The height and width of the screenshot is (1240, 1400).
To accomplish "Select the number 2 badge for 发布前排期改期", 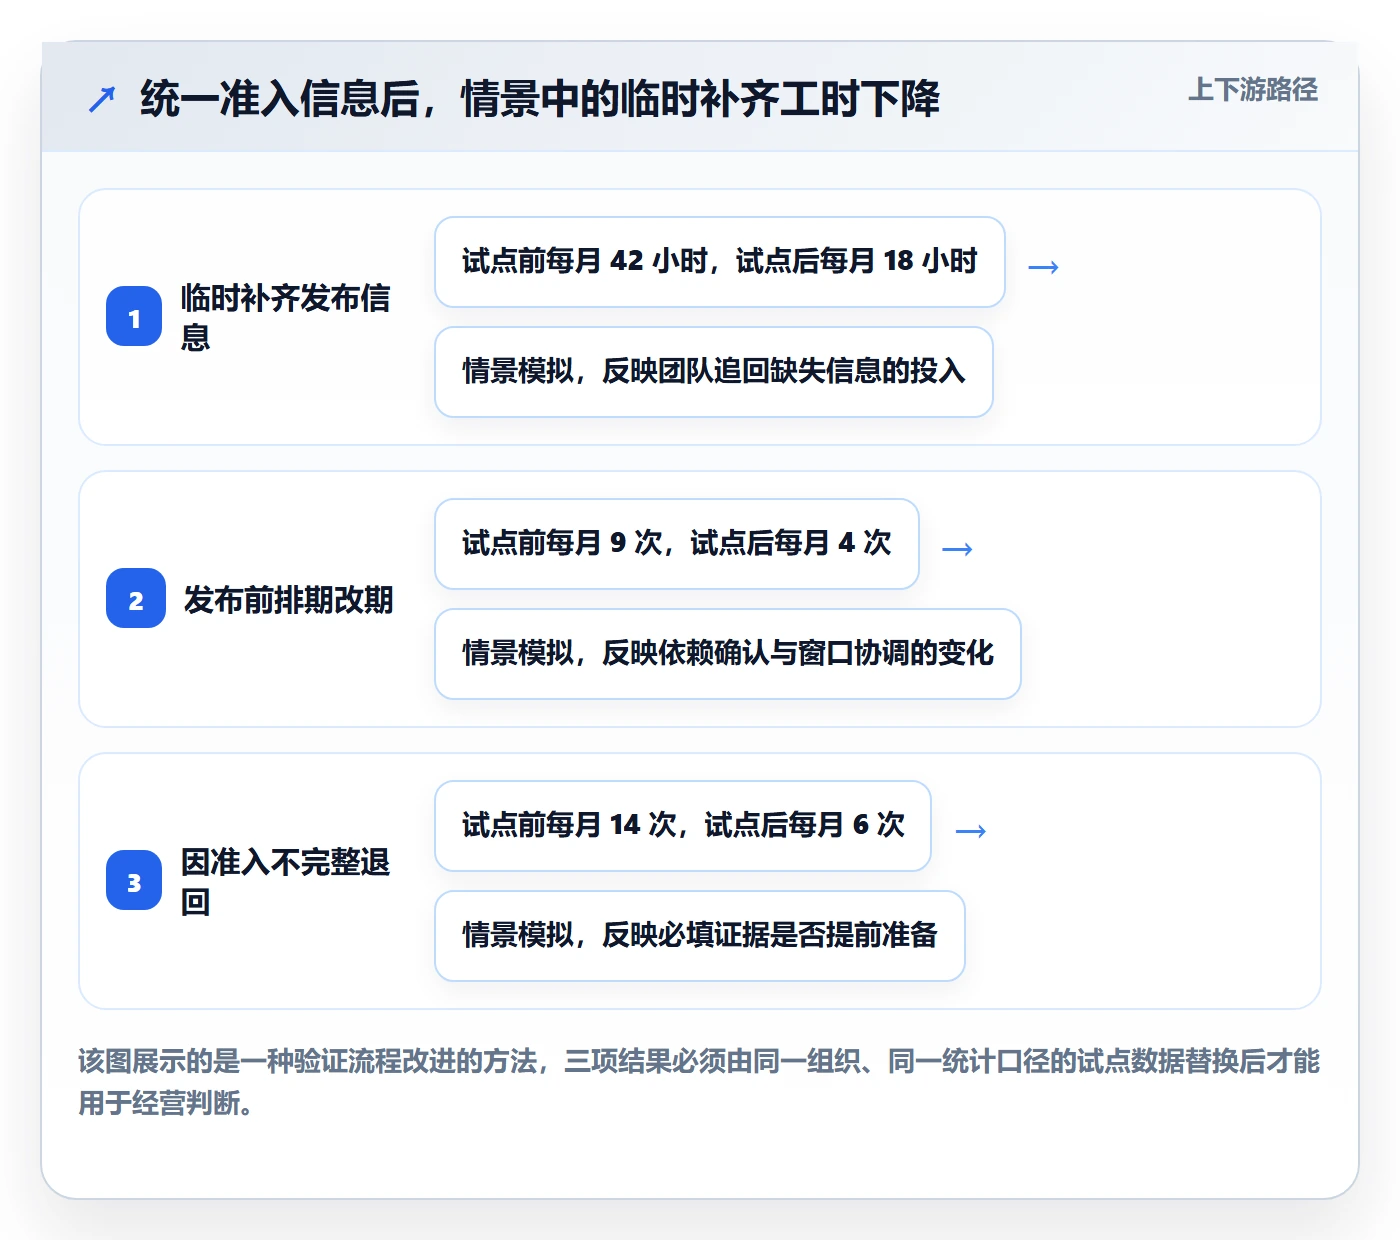I will [136, 599].
